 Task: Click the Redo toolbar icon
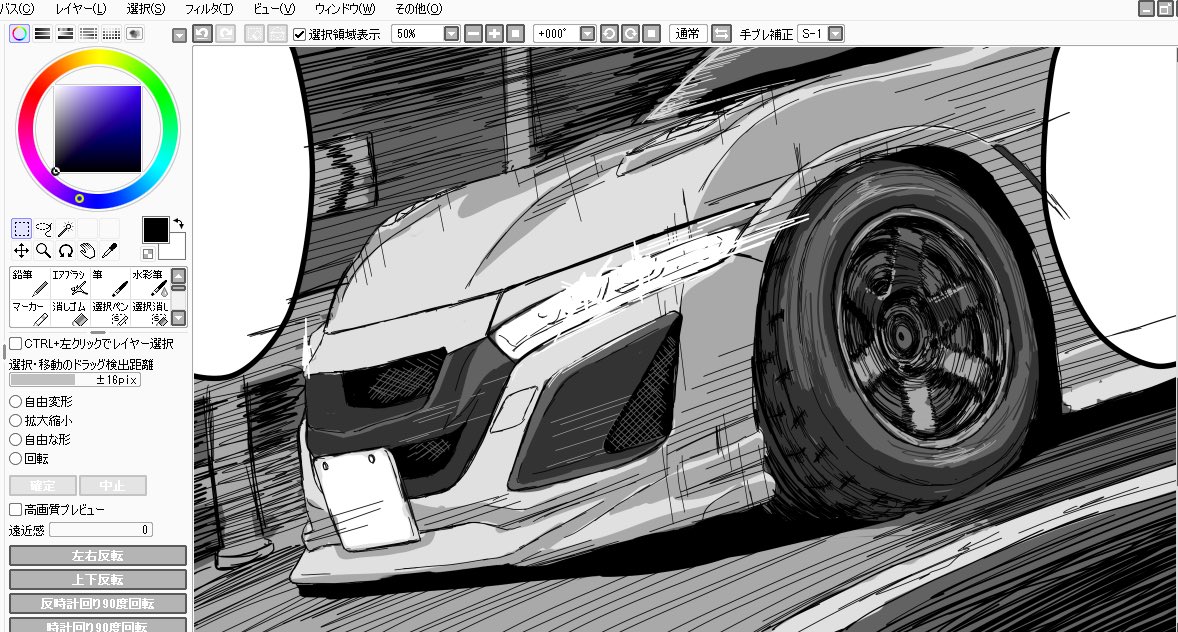click(x=225, y=34)
